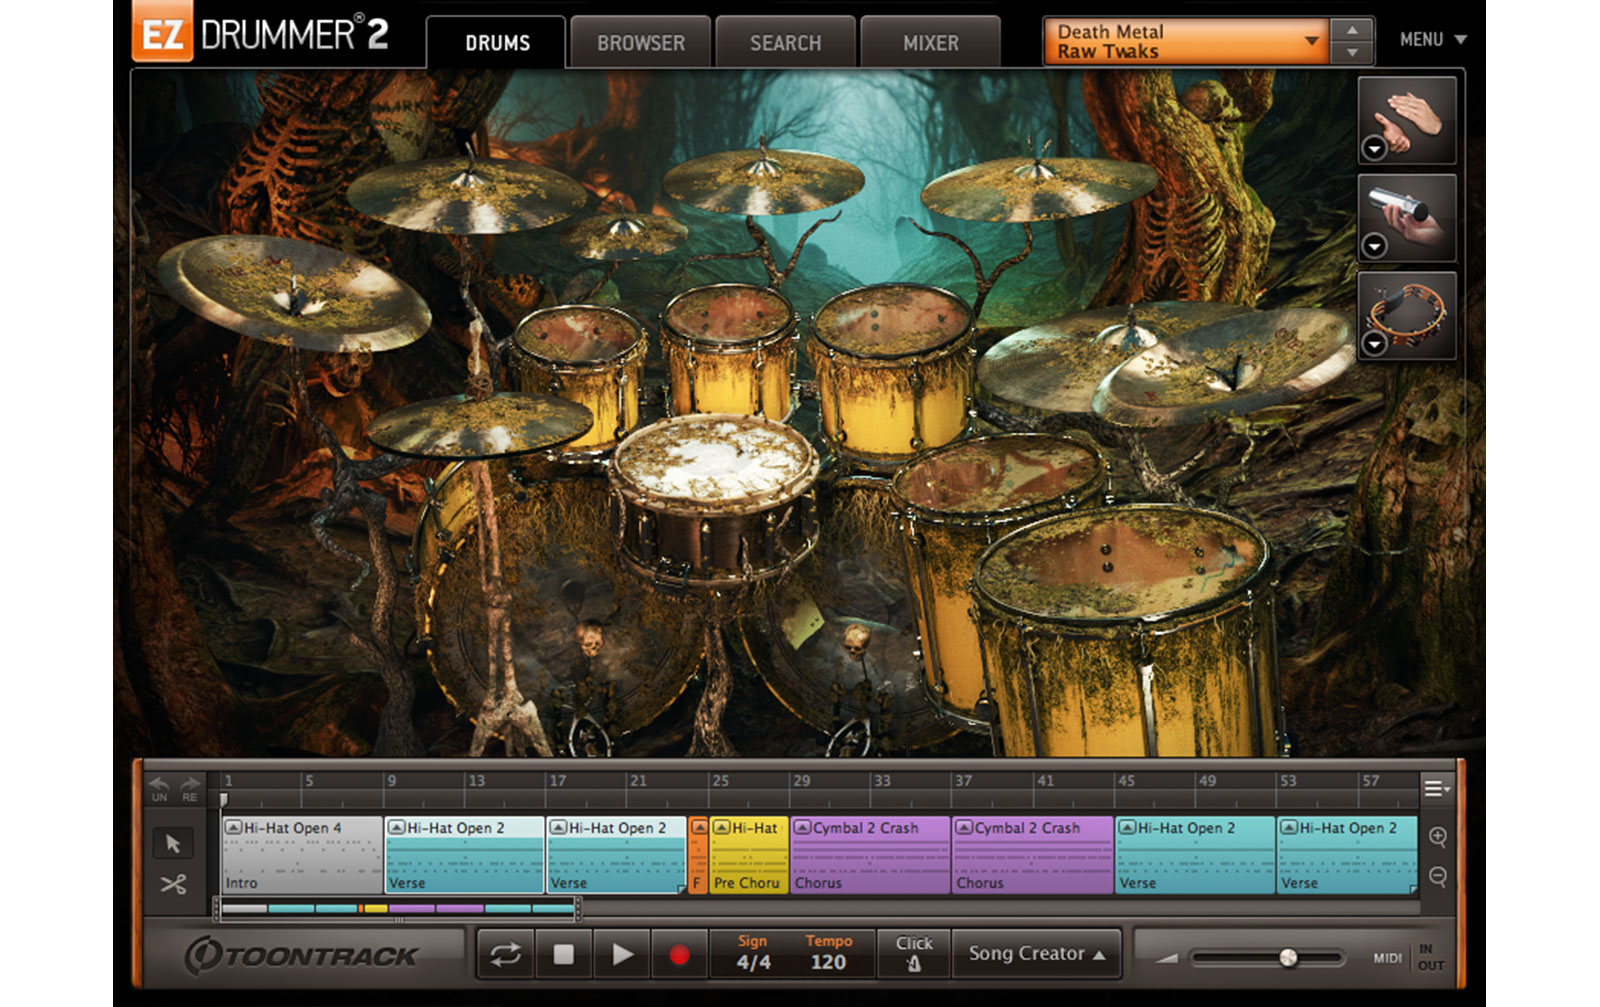This screenshot has height=1007, width=1600.
Task: Open tambourine slot dropdown arrow
Action: point(1375,344)
